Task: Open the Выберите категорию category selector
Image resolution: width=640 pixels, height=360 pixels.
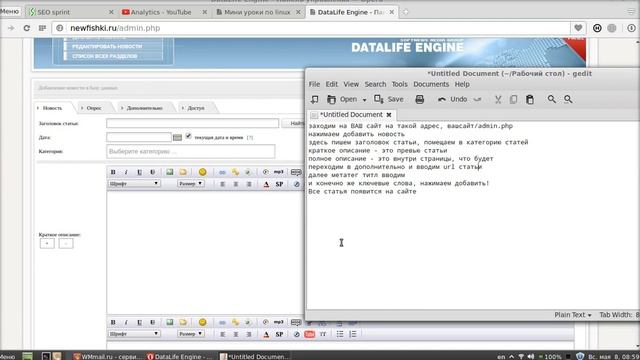Action: (191, 151)
